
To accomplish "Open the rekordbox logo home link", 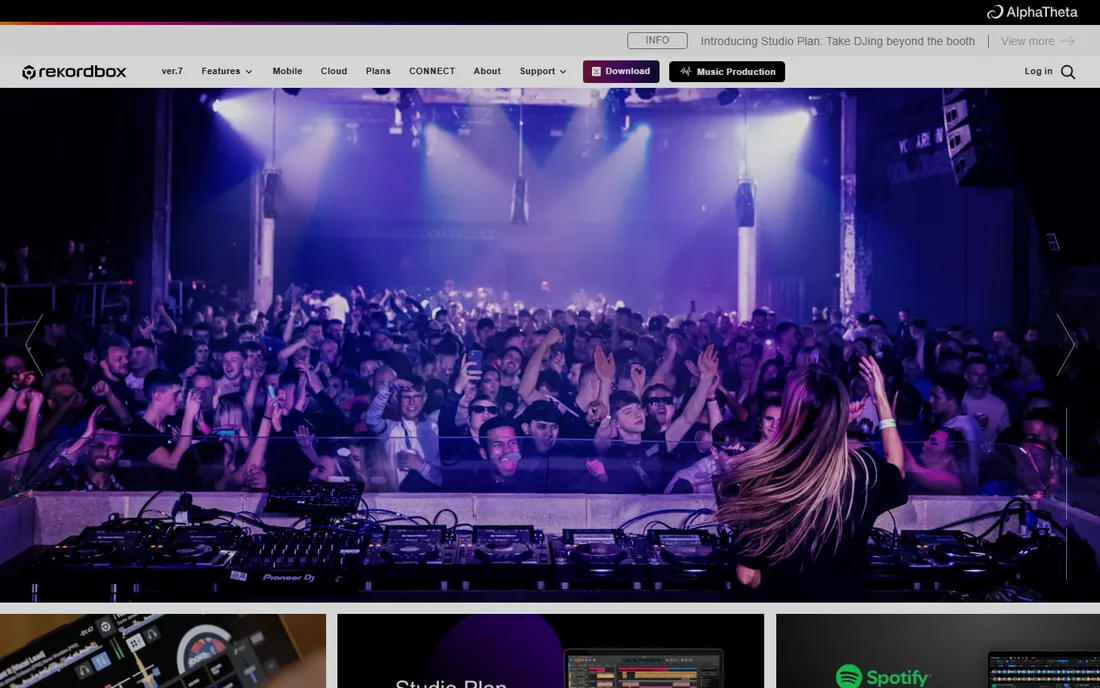I will click(74, 72).
